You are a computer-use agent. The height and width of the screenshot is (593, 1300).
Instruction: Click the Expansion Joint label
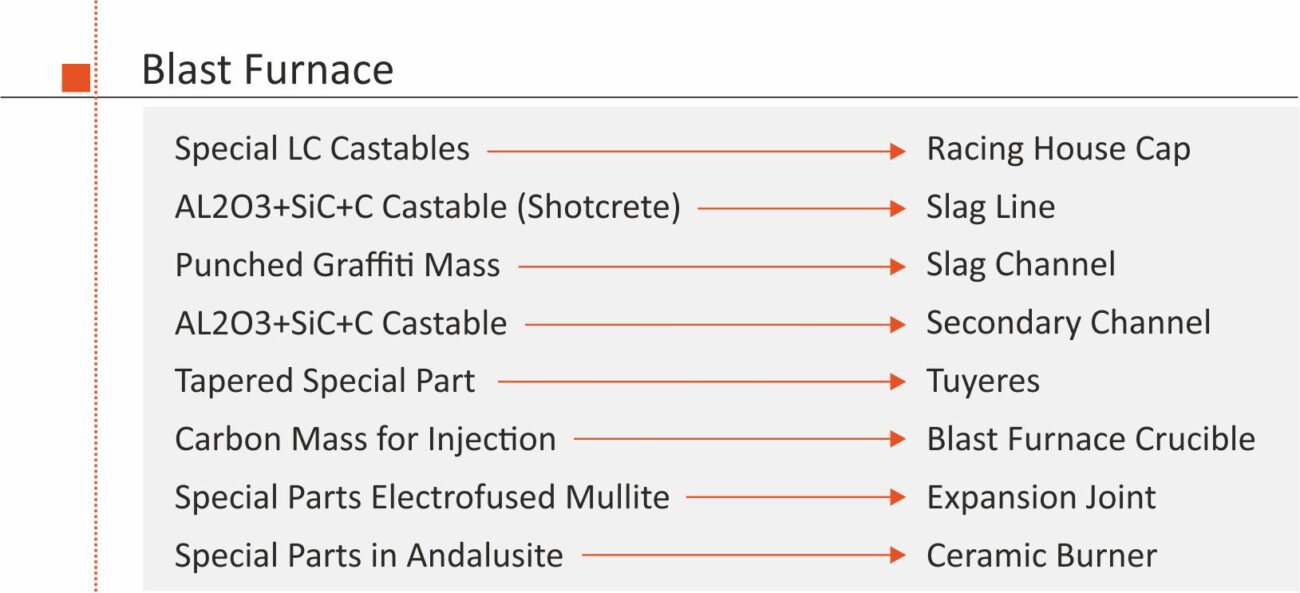(x=1041, y=497)
